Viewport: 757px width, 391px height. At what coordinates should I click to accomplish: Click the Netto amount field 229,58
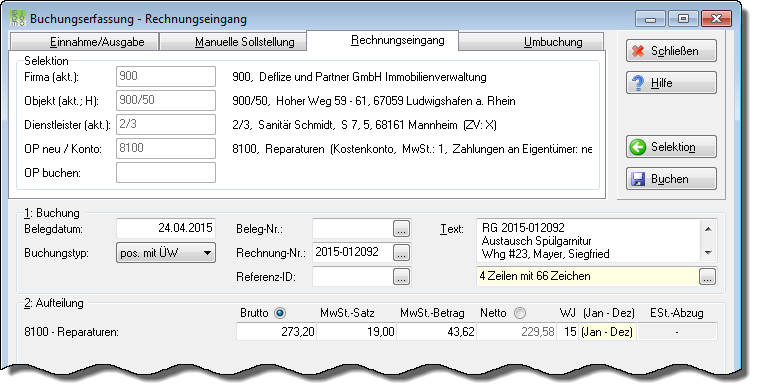516,332
